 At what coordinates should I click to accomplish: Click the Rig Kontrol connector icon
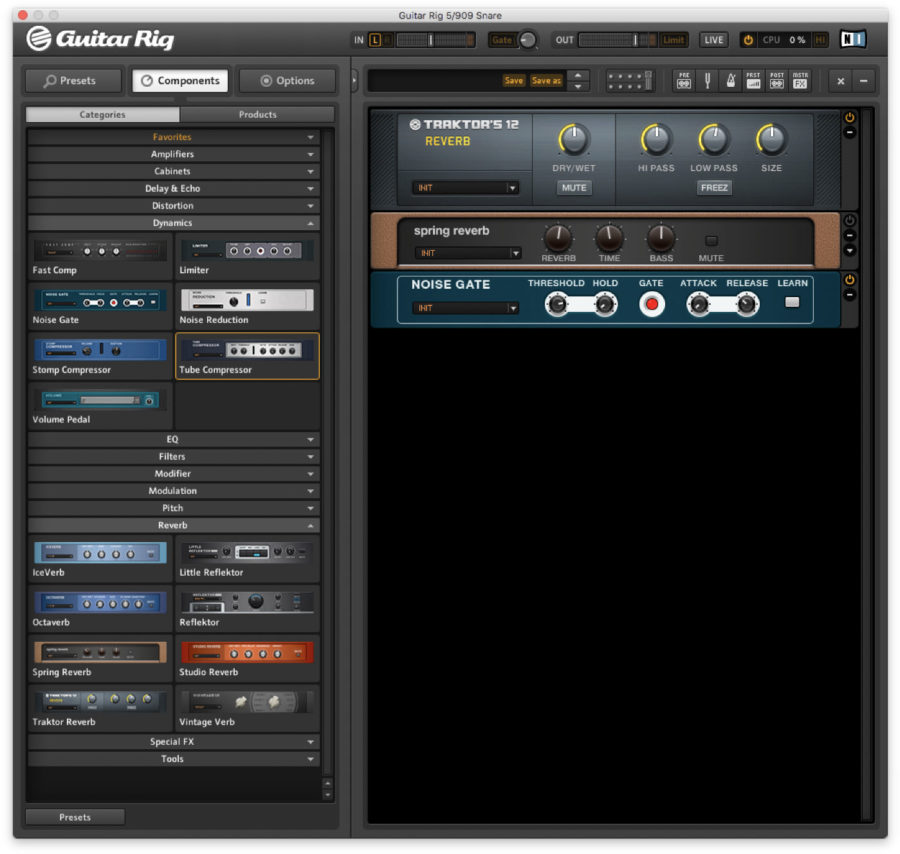coord(629,80)
